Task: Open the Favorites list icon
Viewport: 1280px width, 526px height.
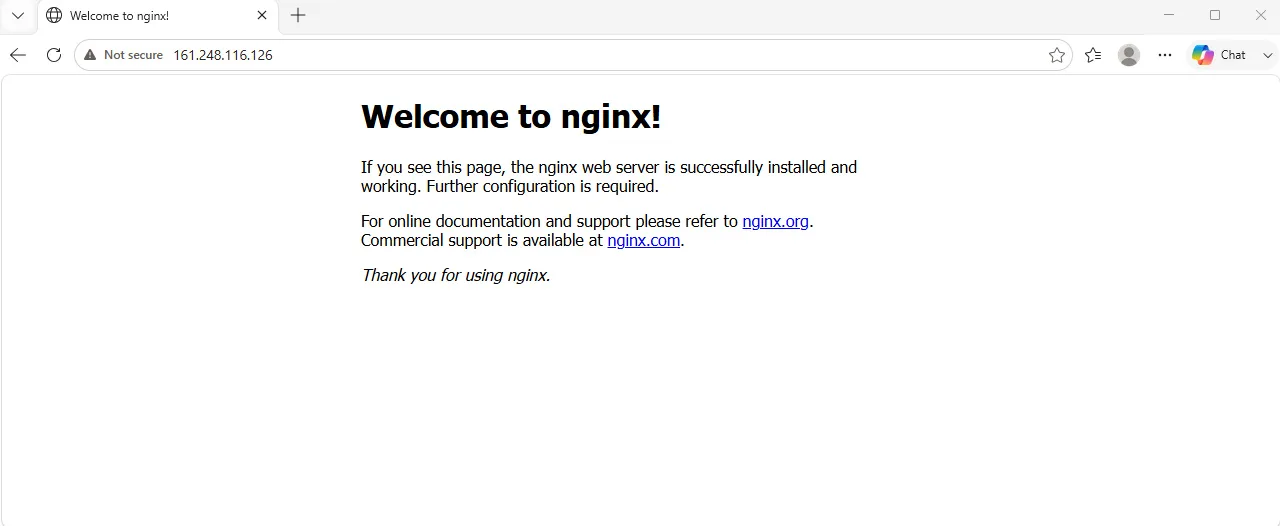Action: [1093, 55]
